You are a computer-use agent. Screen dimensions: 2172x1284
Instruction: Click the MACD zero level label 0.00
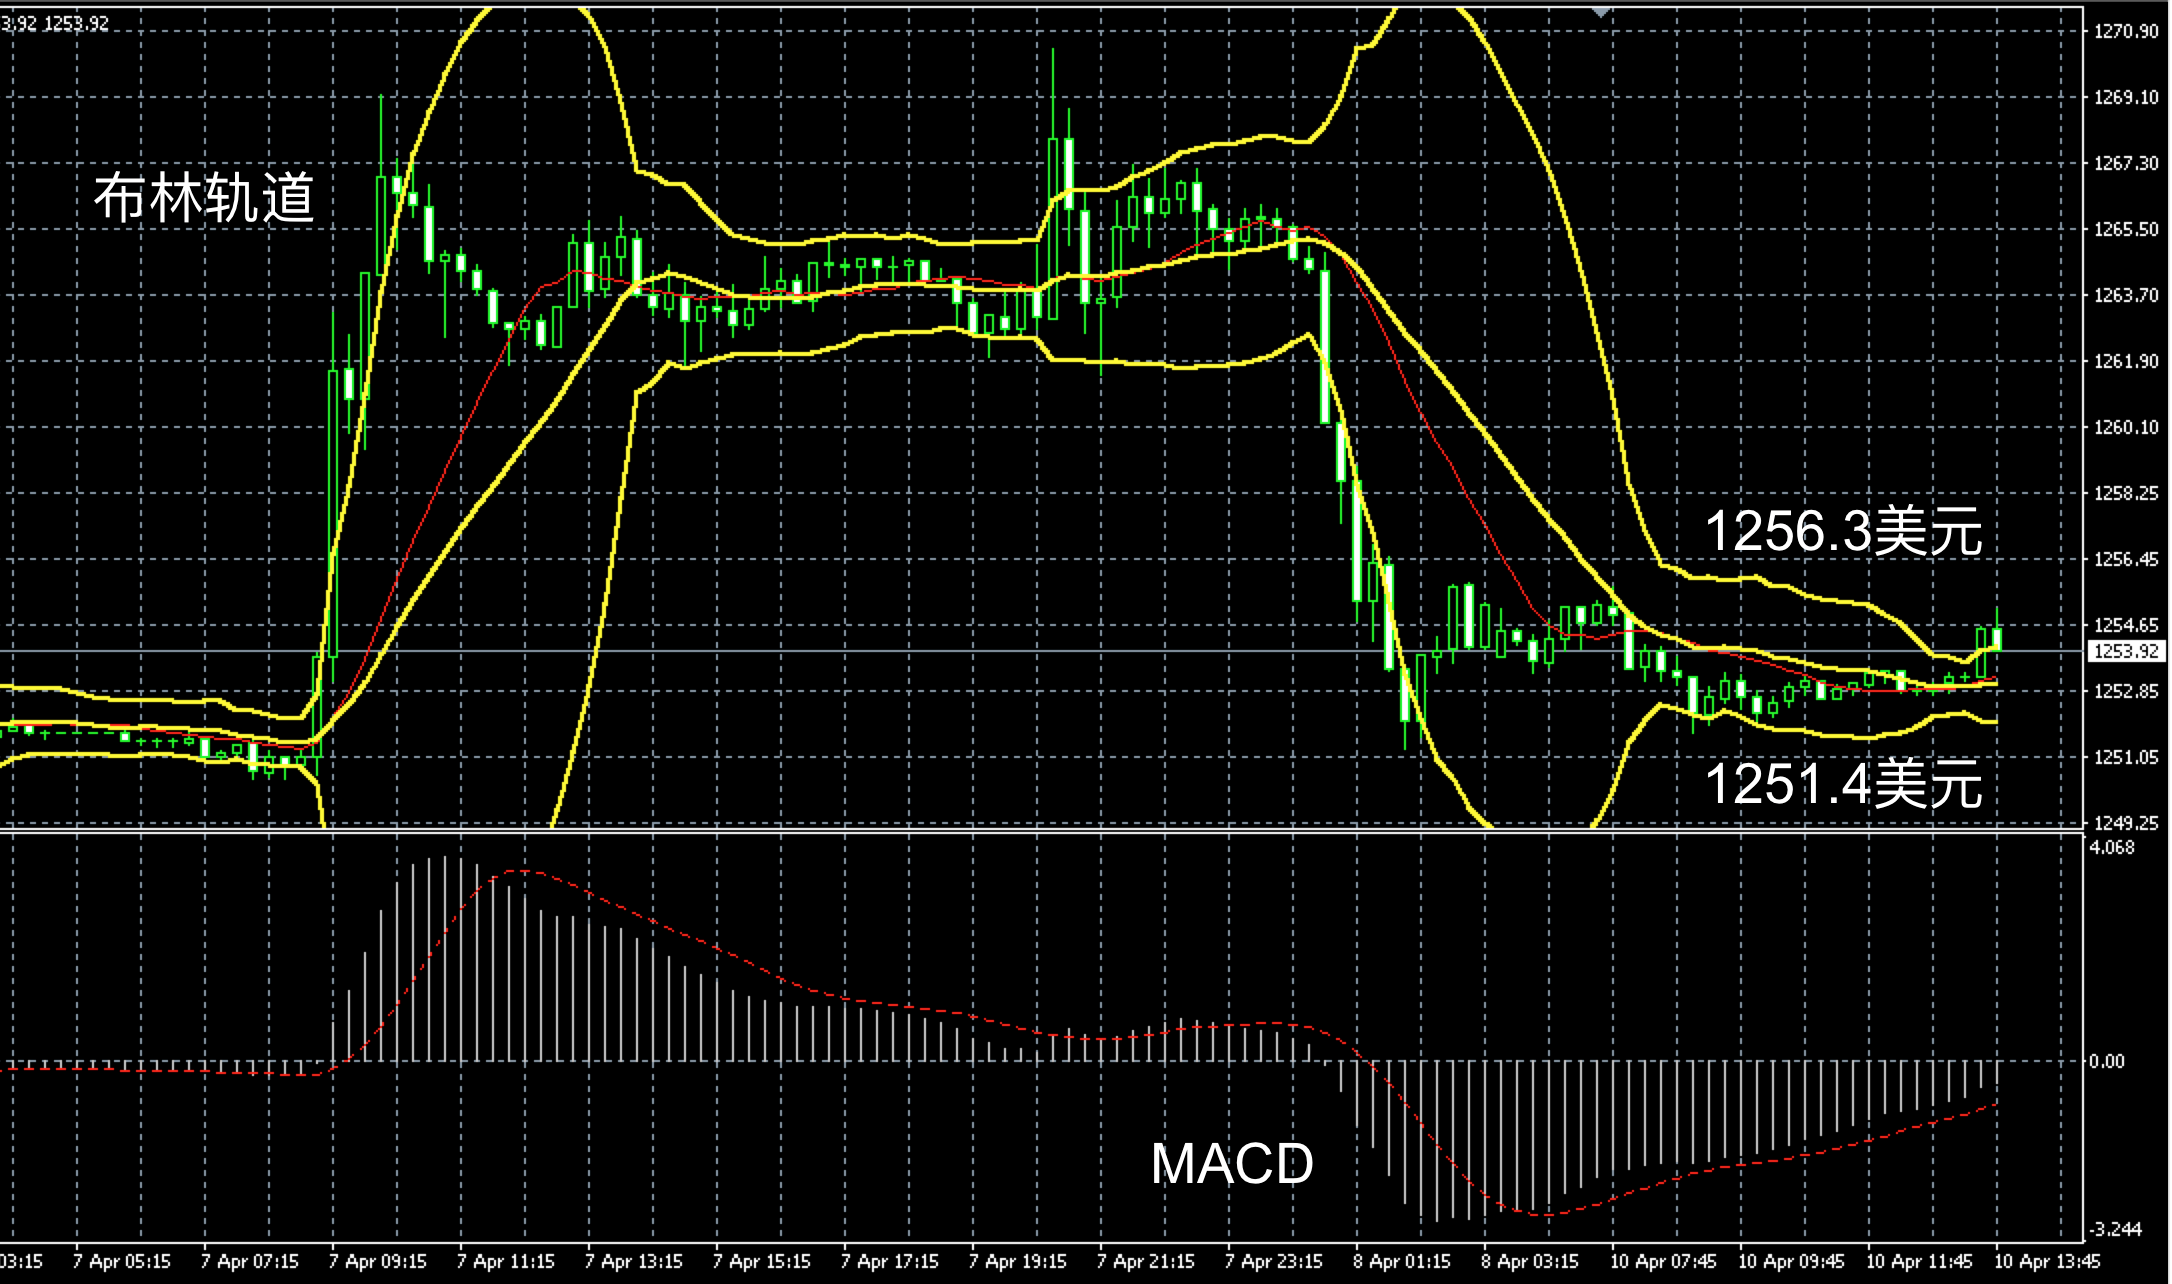[x=2107, y=1061]
